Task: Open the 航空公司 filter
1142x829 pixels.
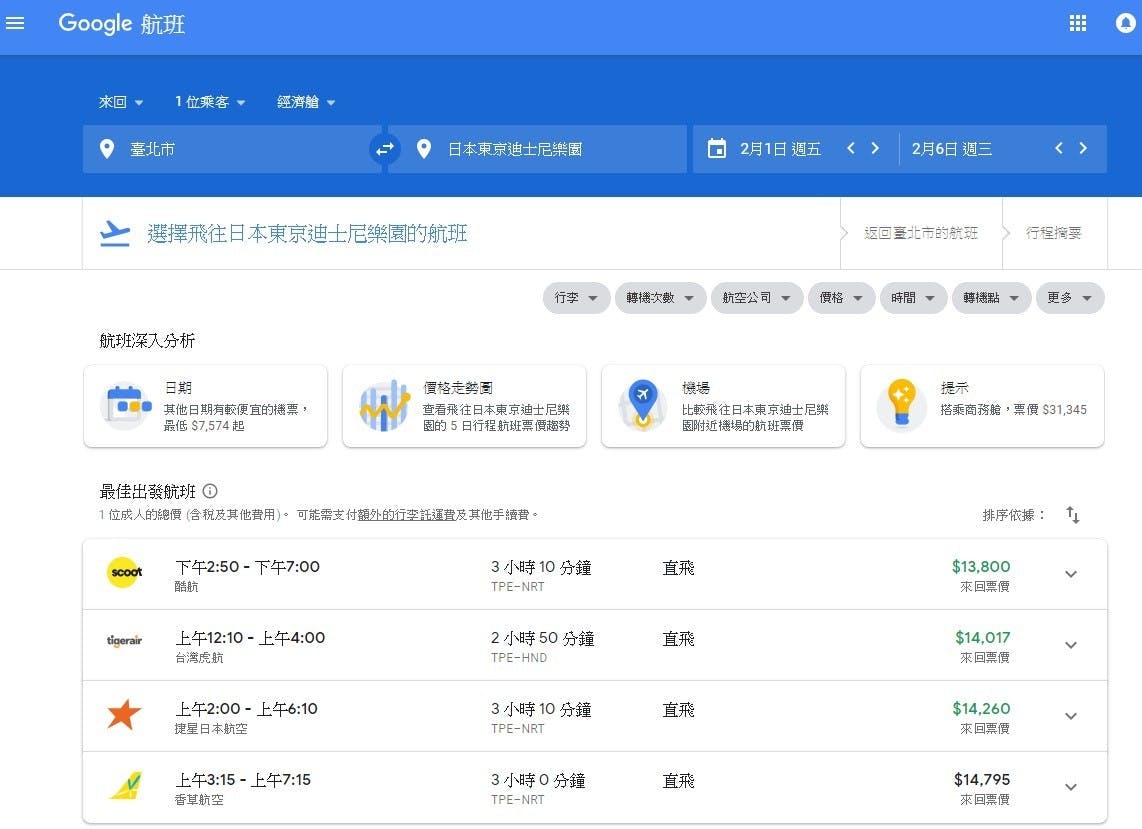Action: pyautogui.click(x=756, y=298)
